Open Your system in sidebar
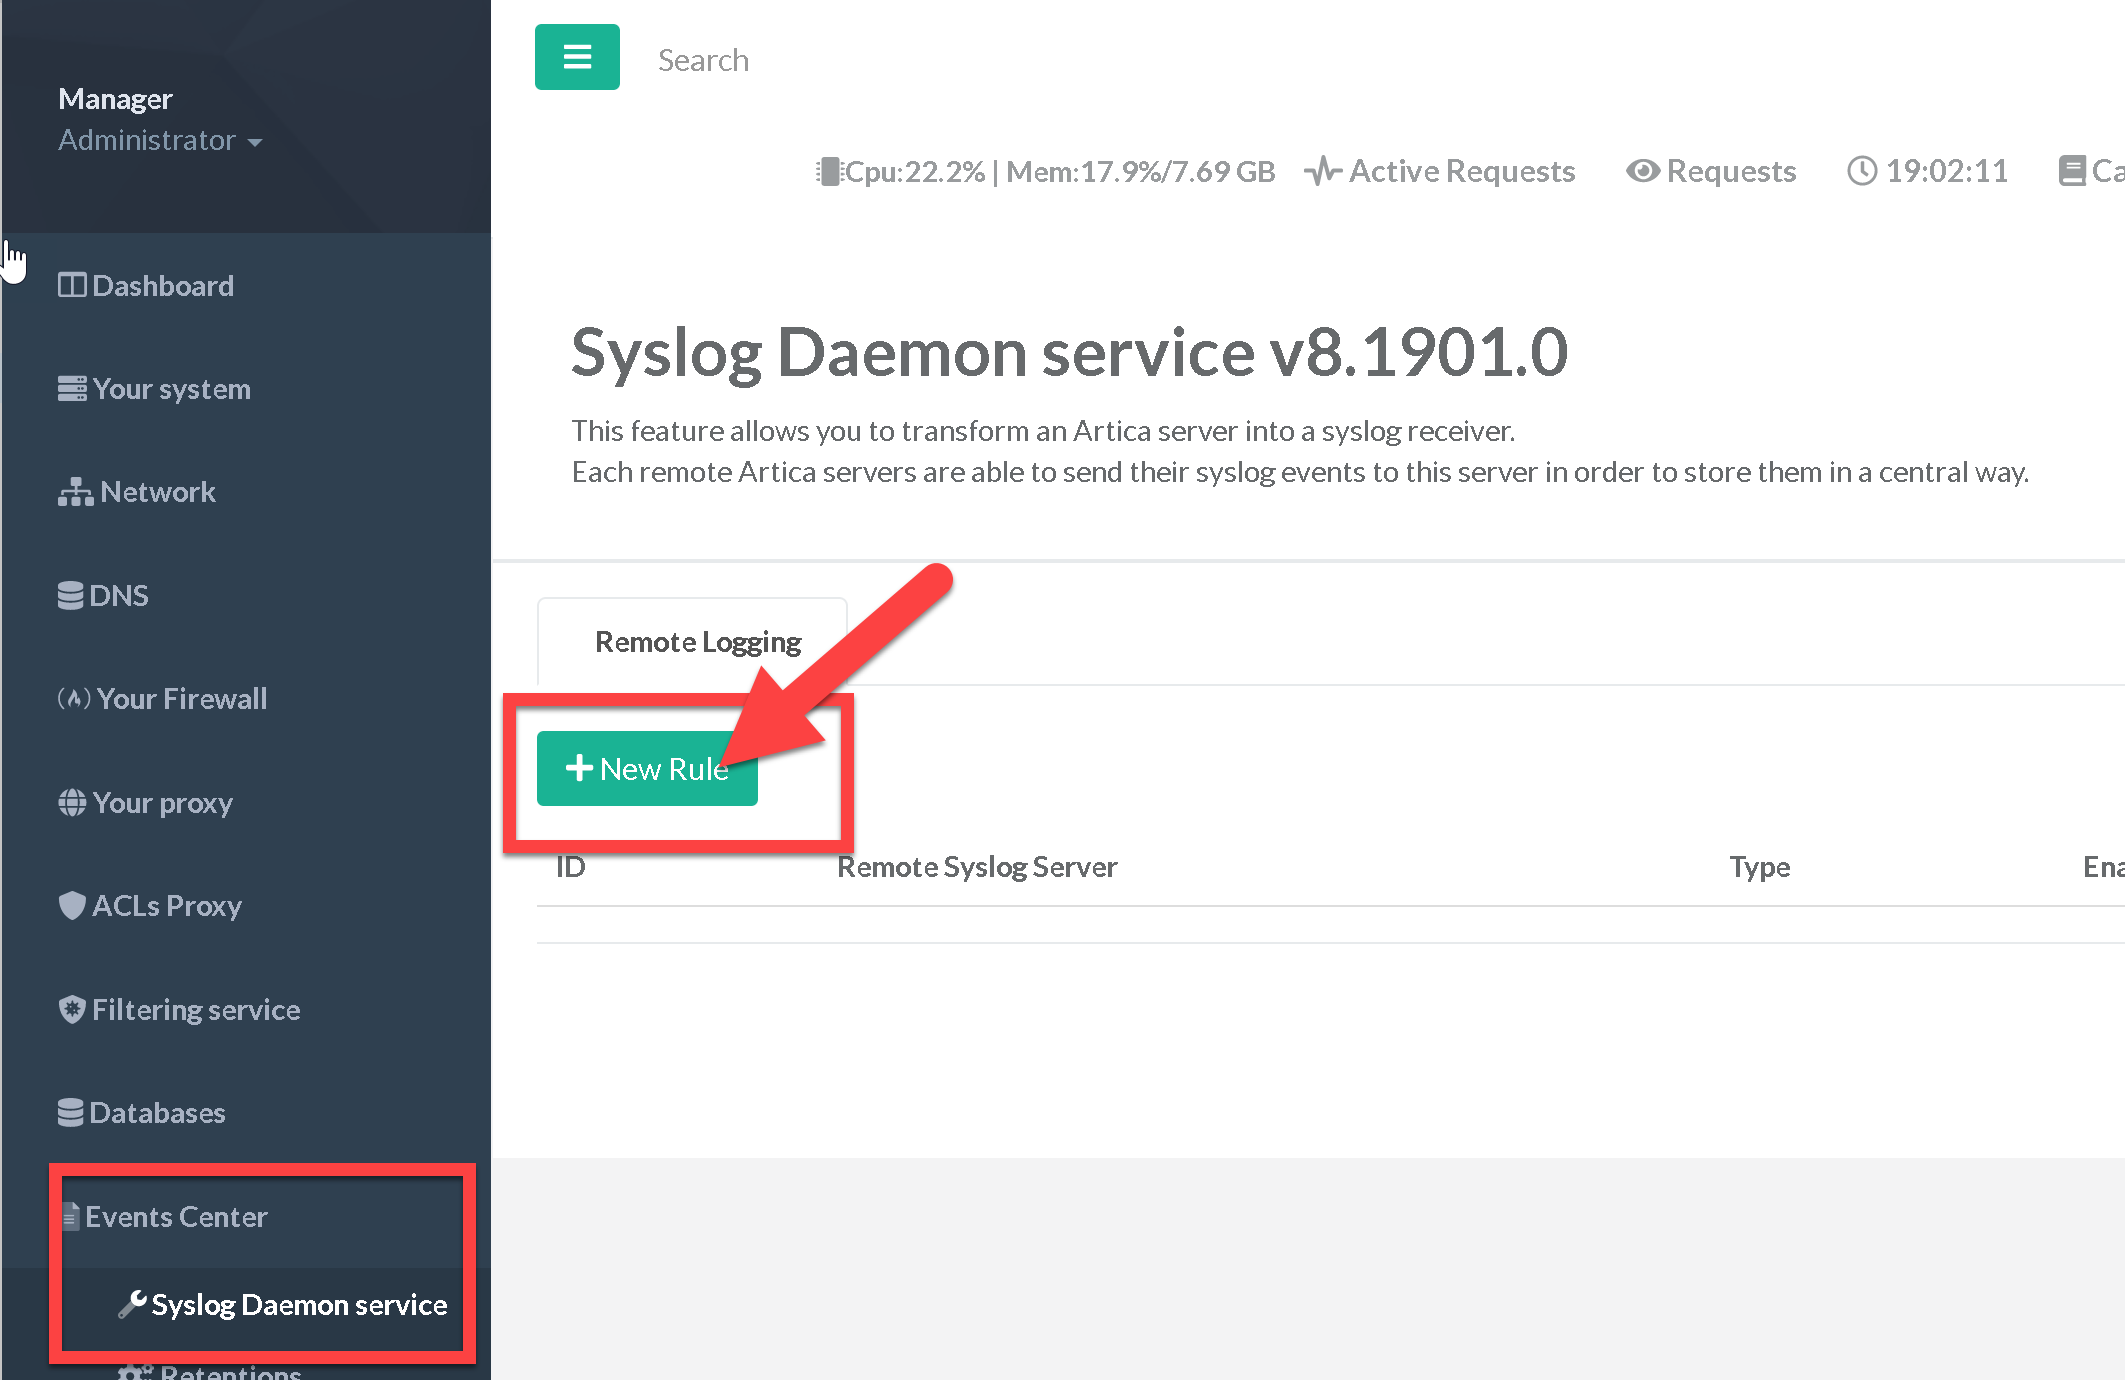The height and width of the screenshot is (1380, 2125). coord(154,389)
